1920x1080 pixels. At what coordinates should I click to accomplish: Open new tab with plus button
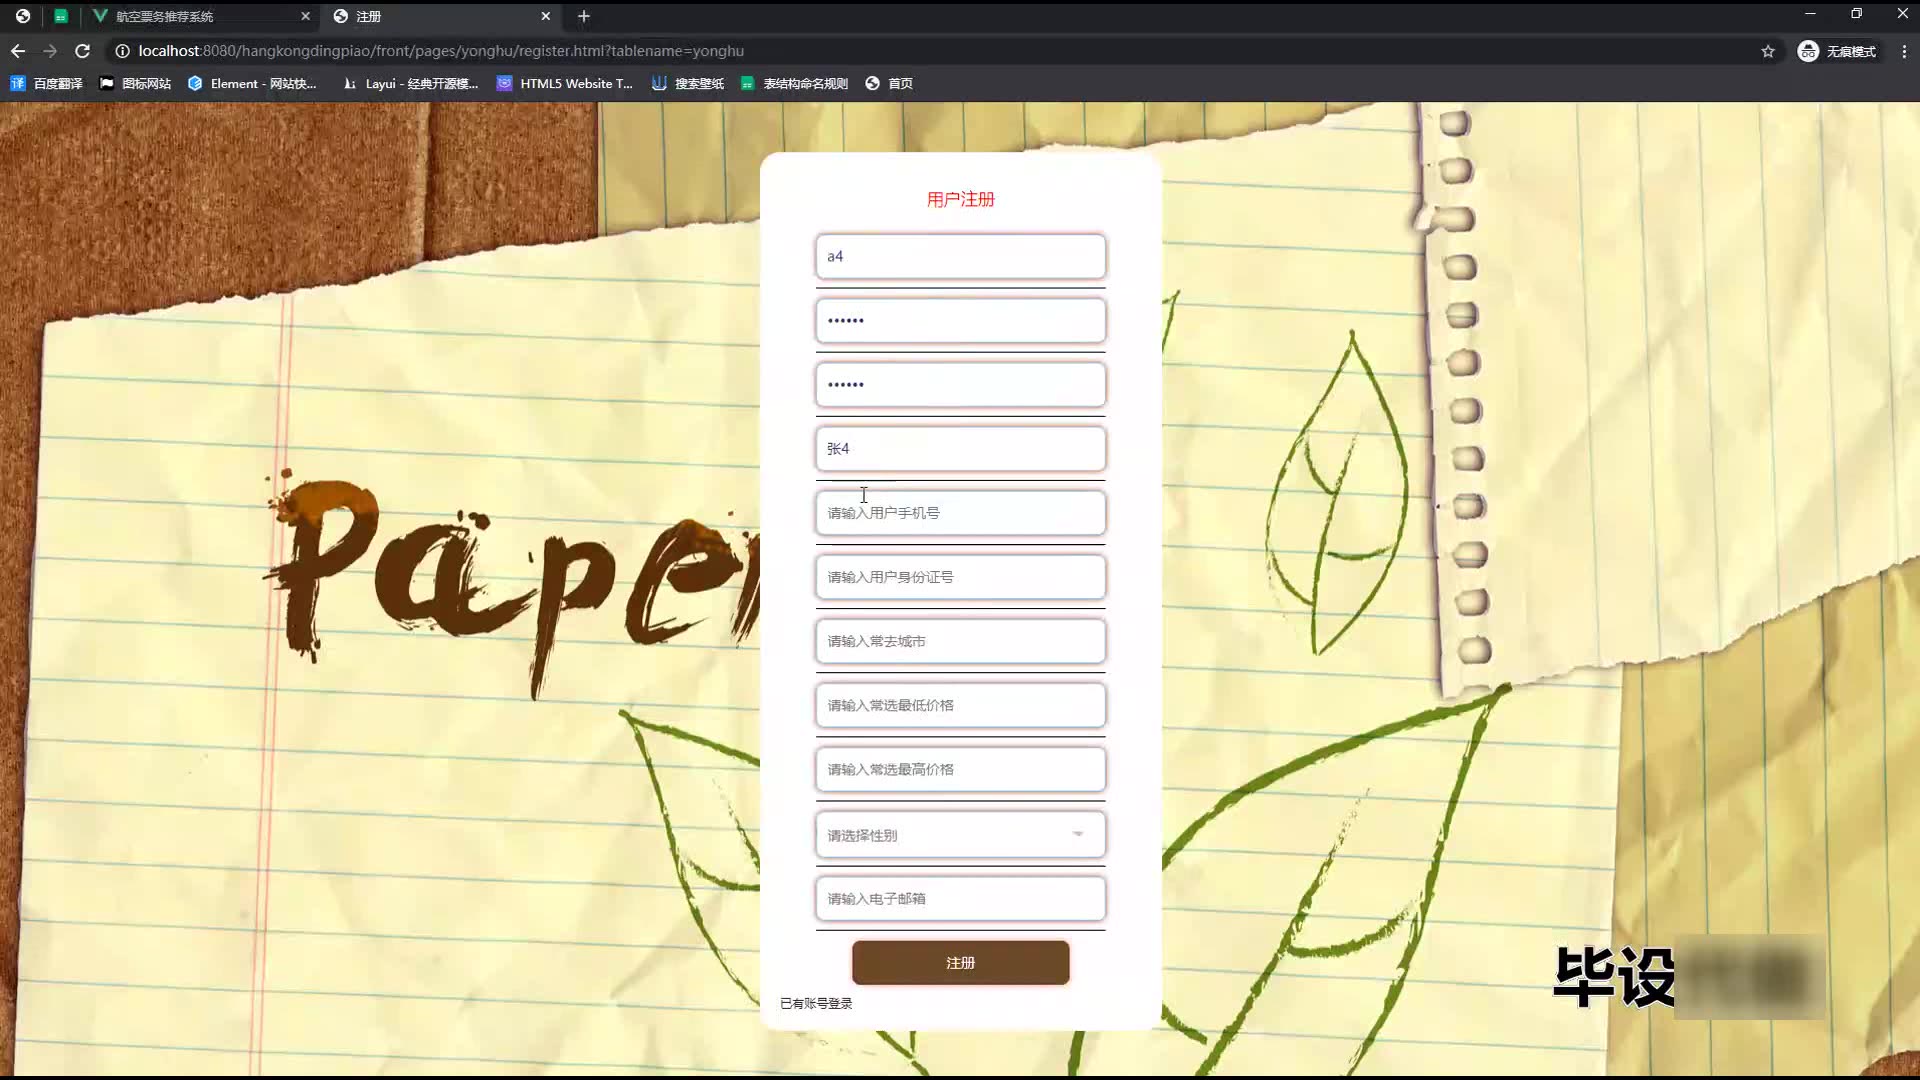click(584, 16)
